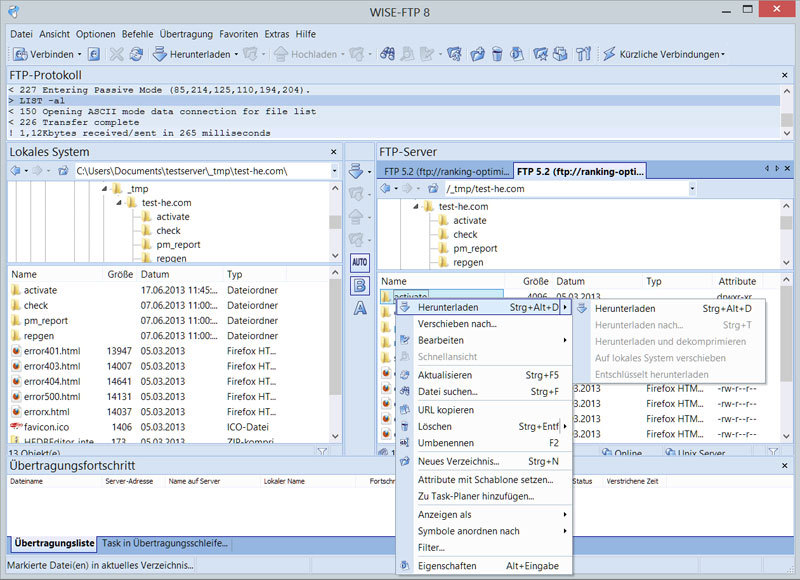Switch to the first FTP 5.2 server tab
The width and height of the screenshot is (800, 580).
pos(446,171)
